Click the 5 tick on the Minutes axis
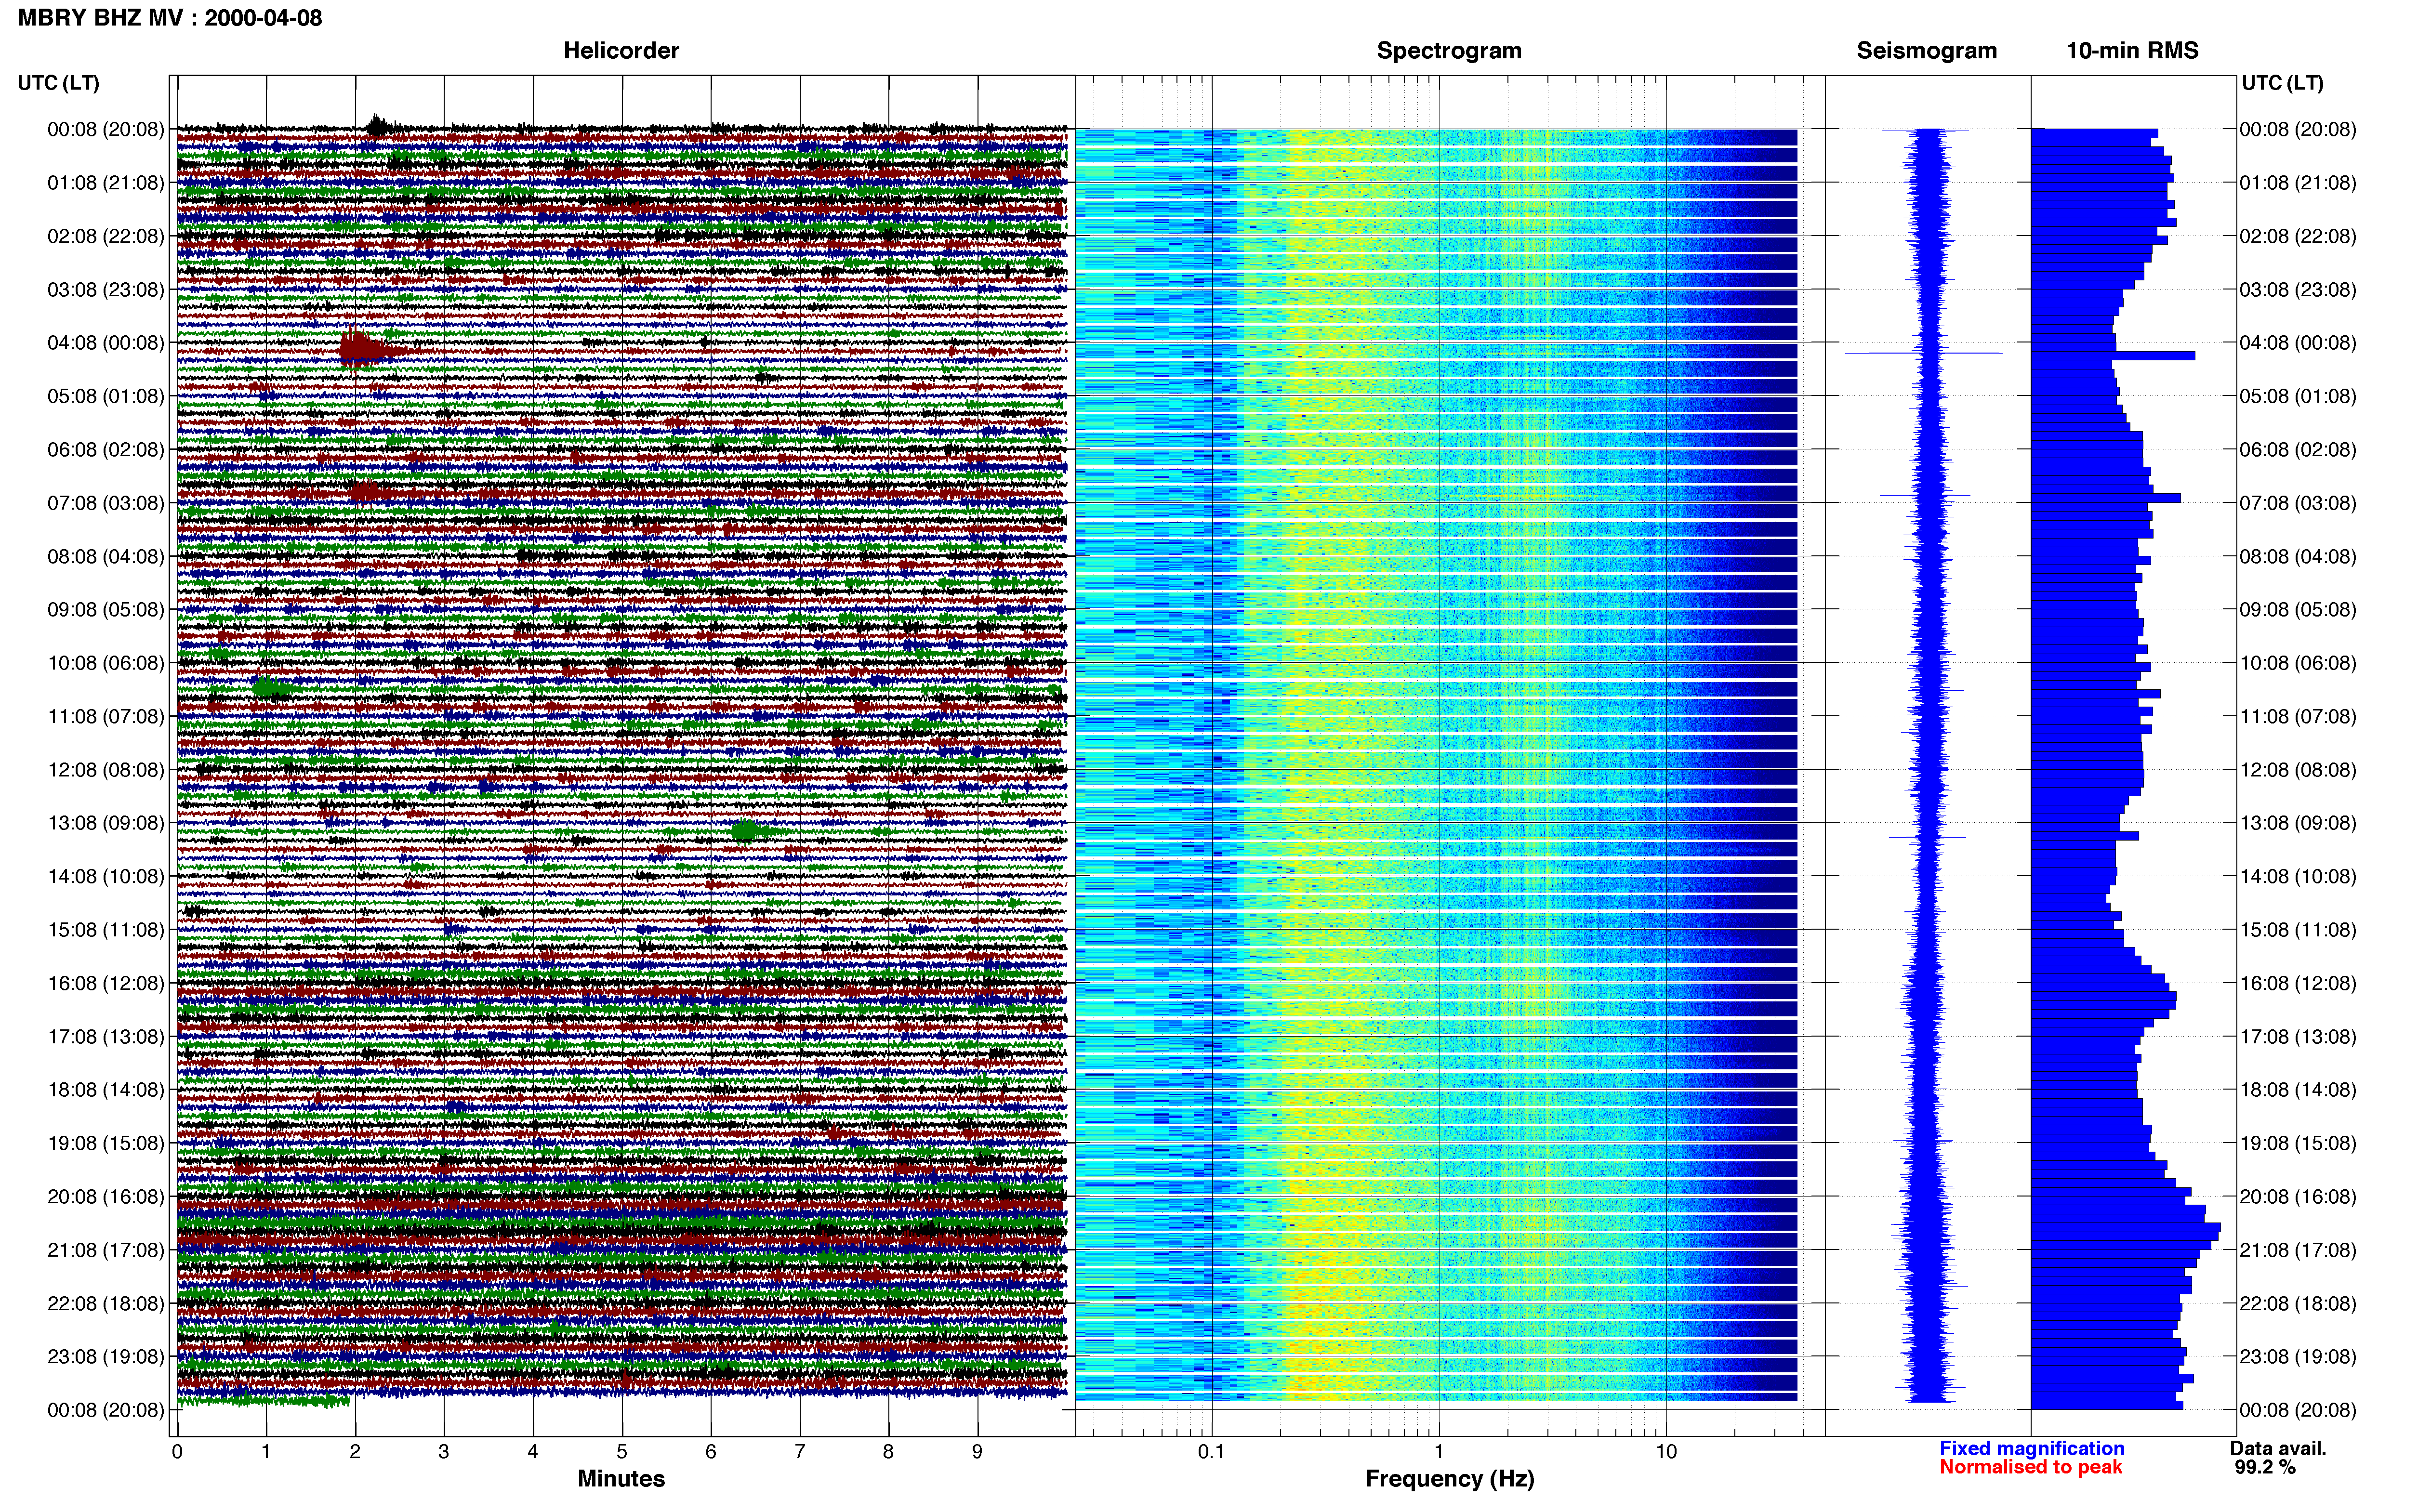This screenshot has height=1512, width=2418. click(622, 1452)
